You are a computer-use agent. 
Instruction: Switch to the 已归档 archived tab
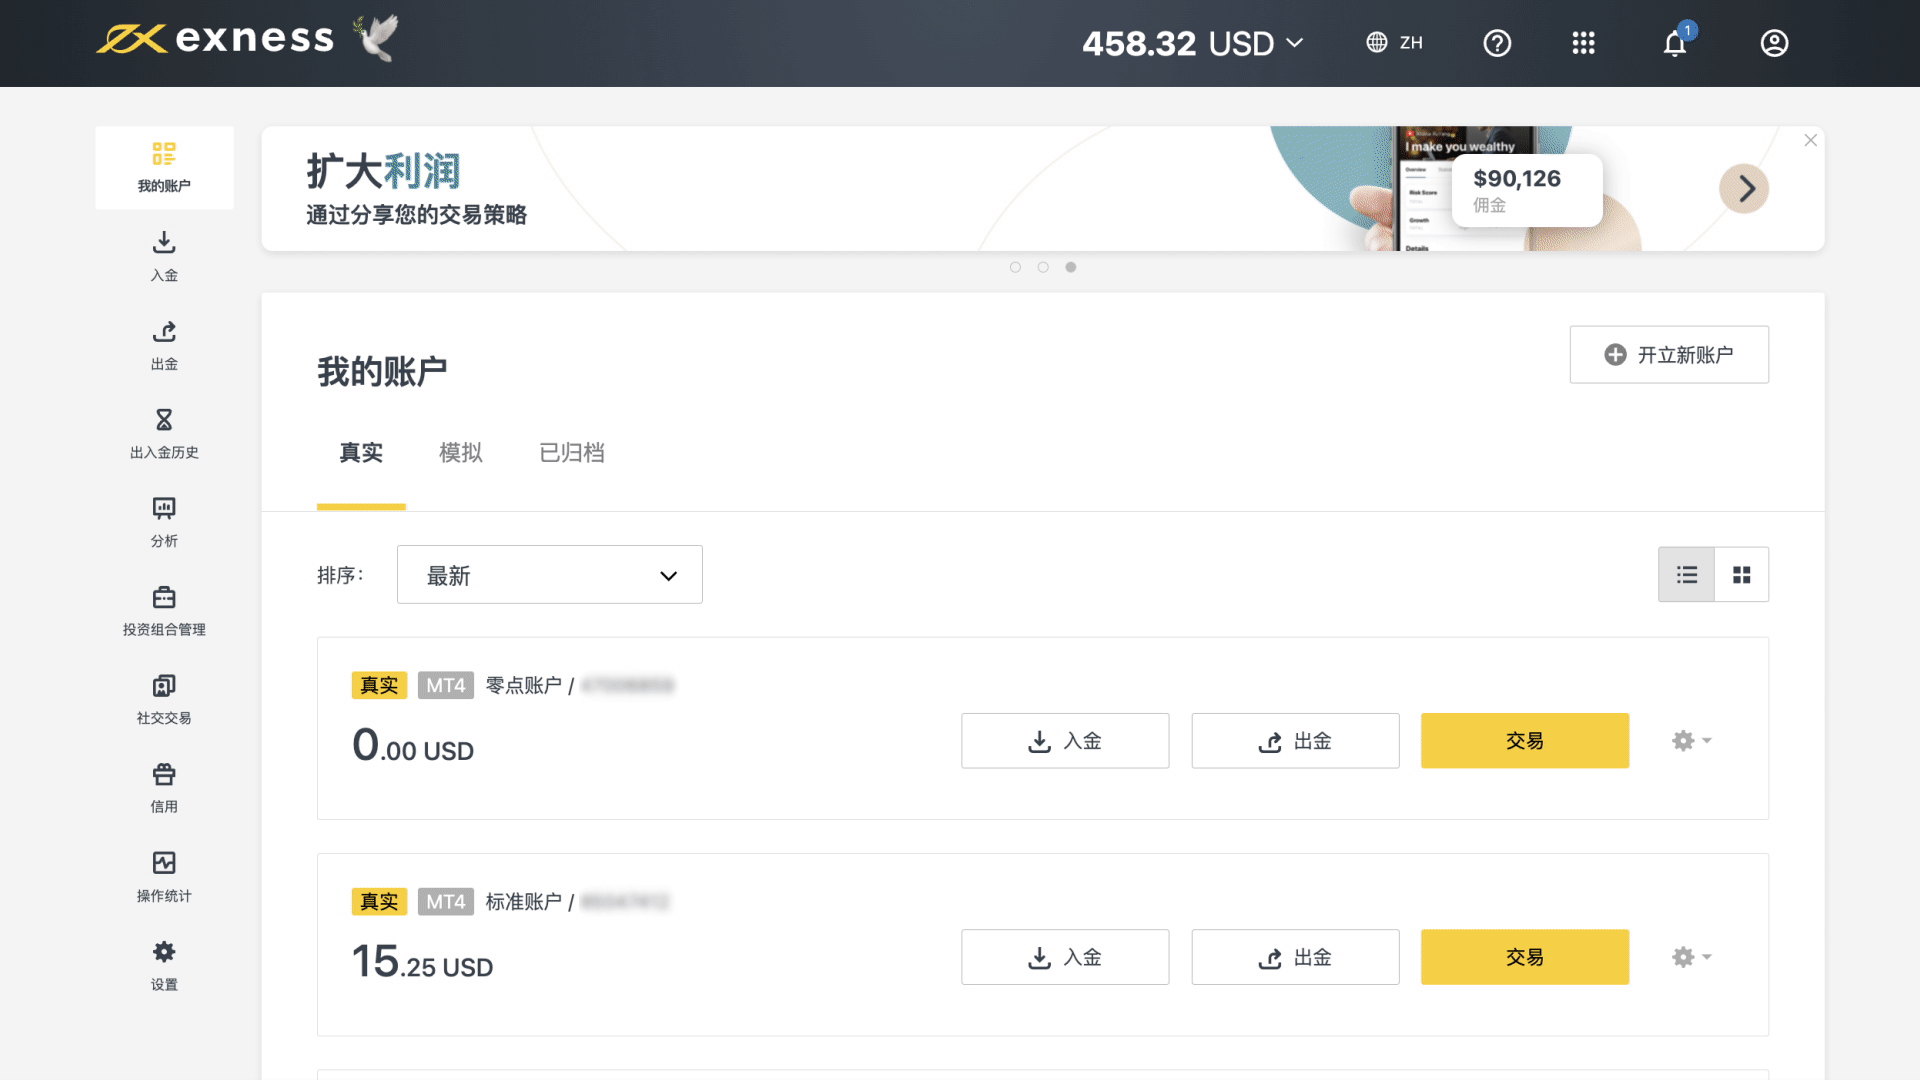[572, 453]
